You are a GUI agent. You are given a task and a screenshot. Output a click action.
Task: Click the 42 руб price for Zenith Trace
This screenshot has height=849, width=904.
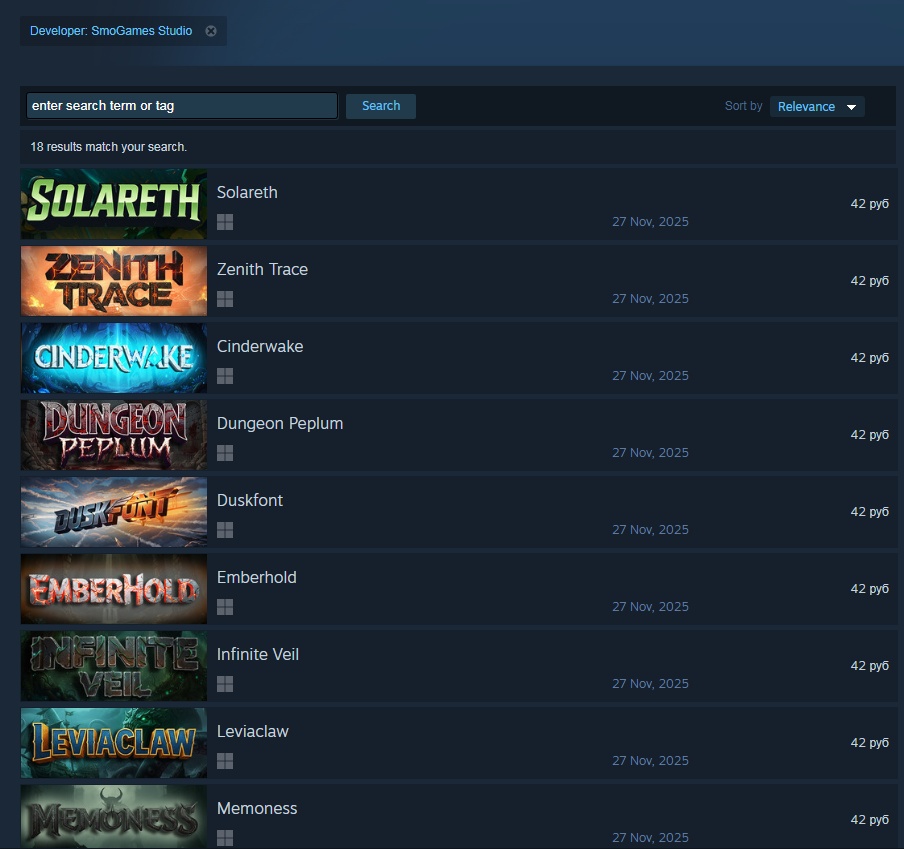[x=869, y=281]
